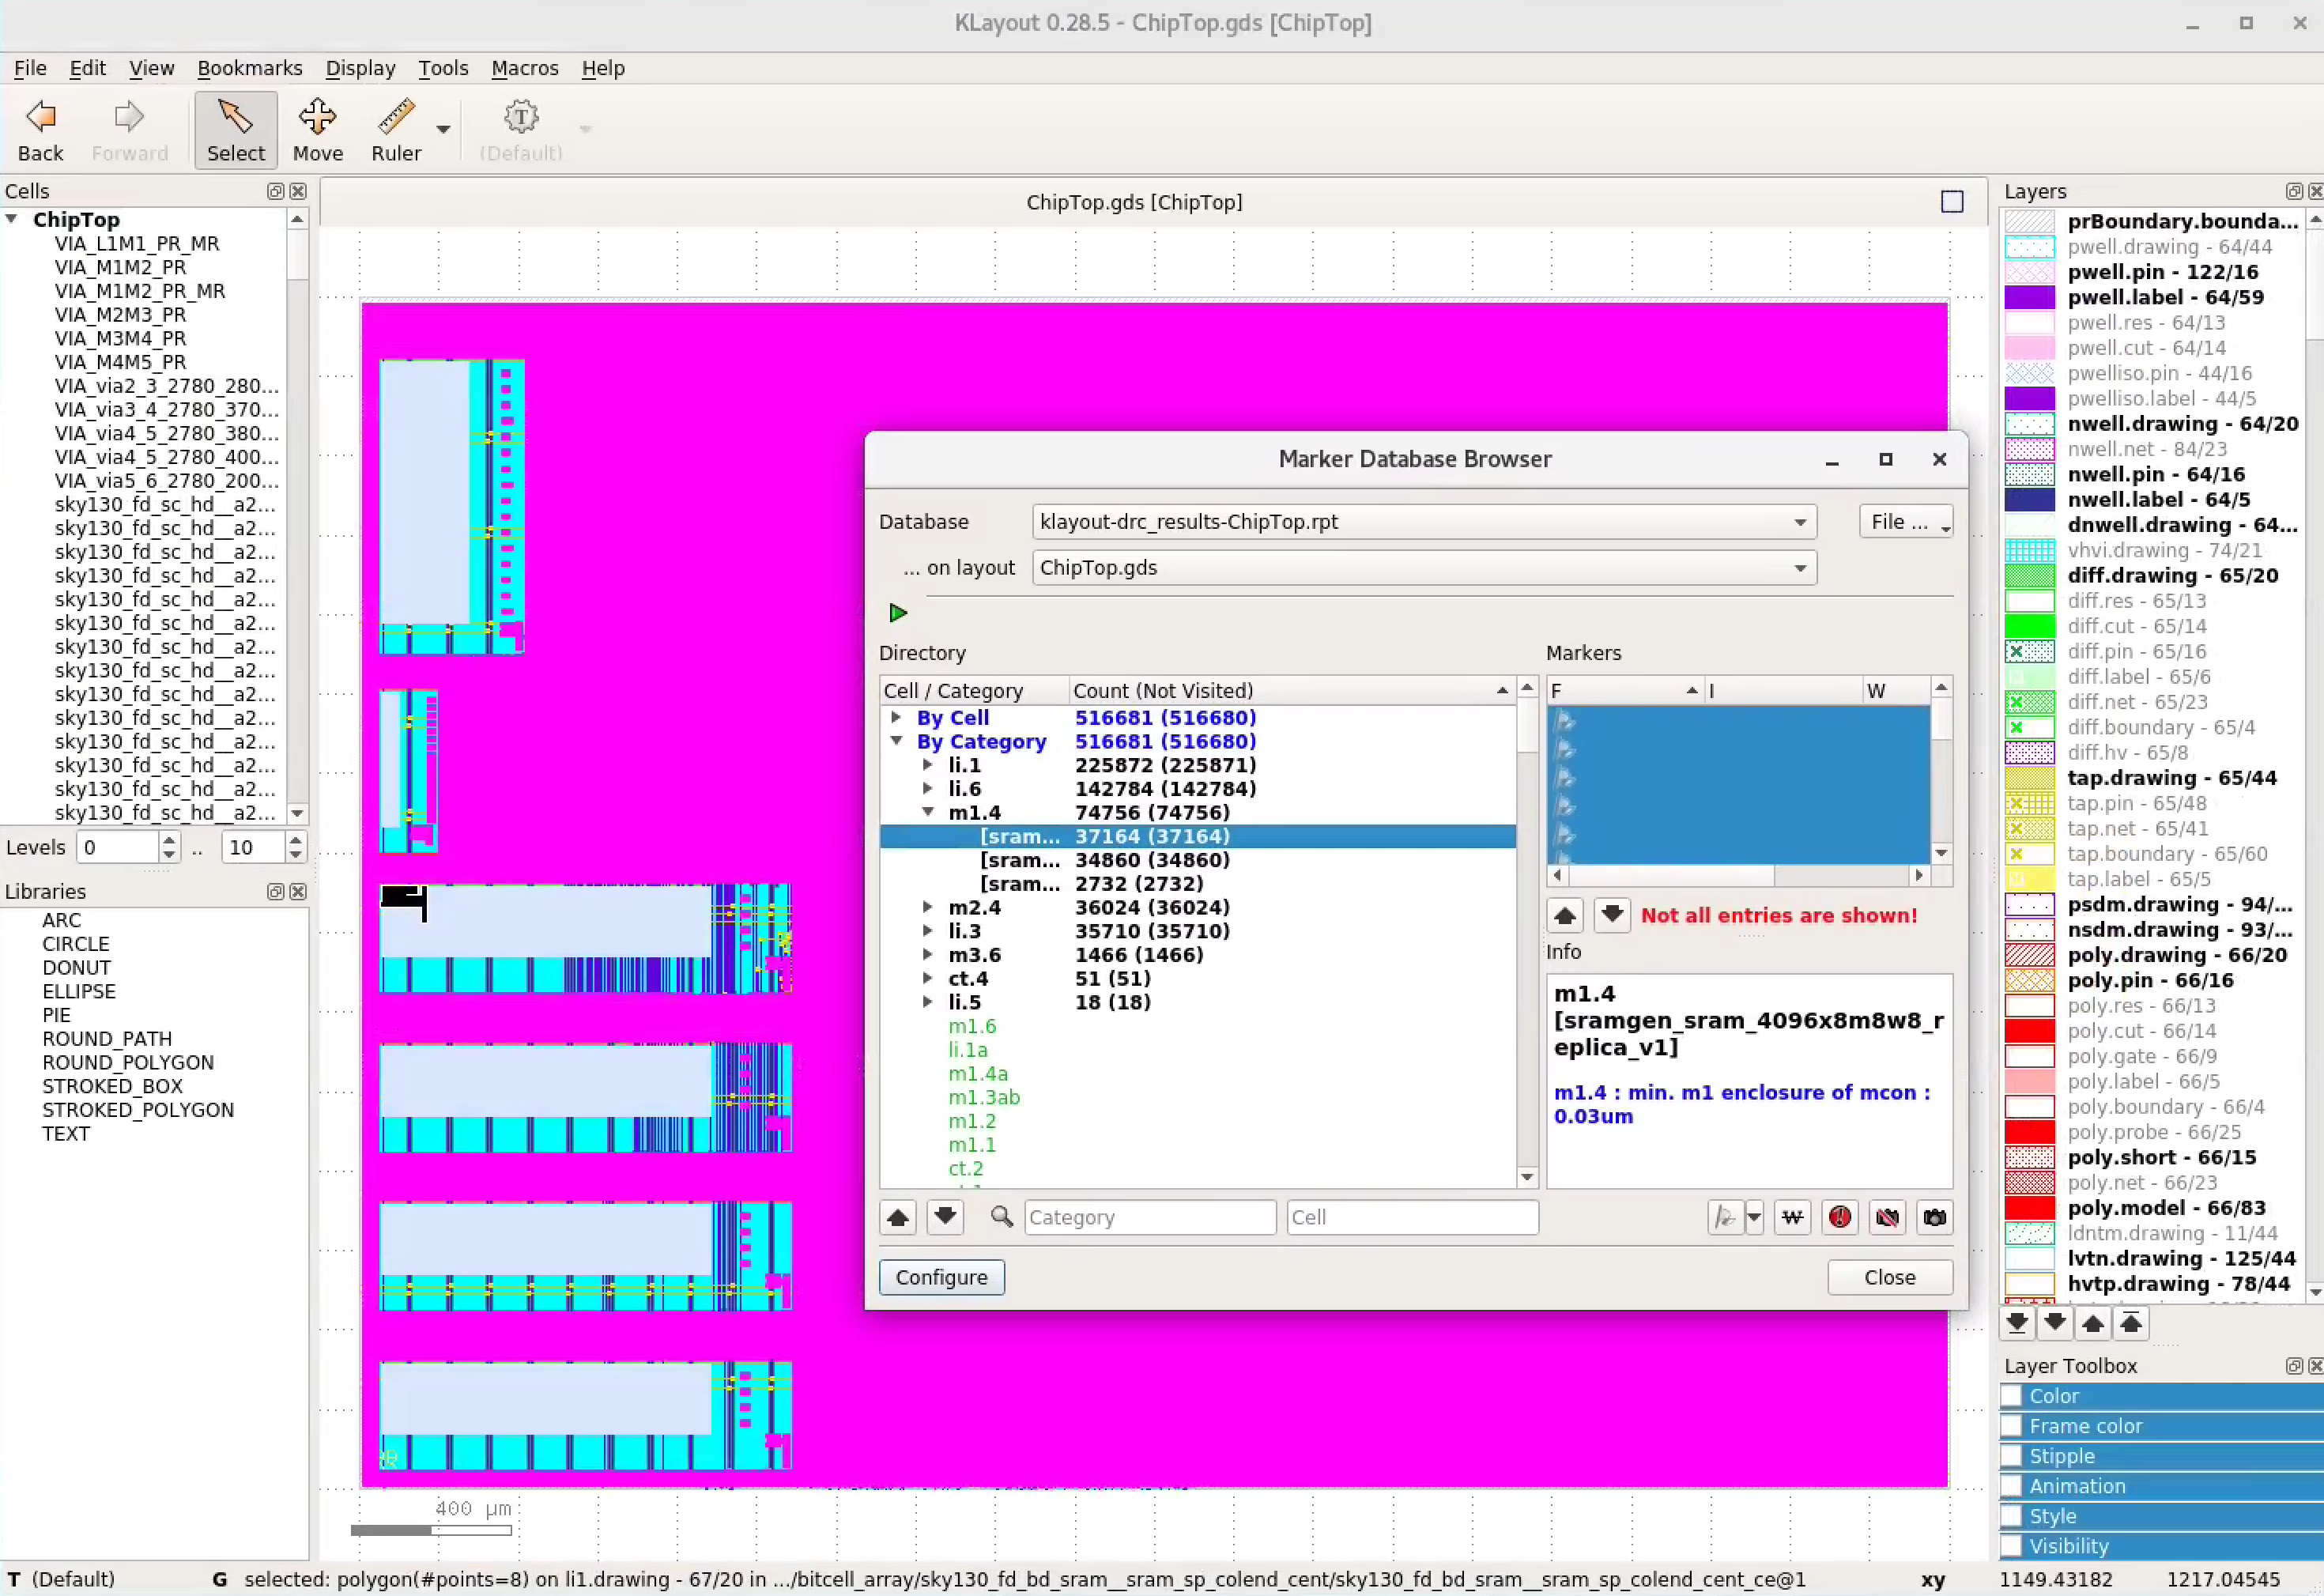Move selected layers to top

coord(2131,1323)
